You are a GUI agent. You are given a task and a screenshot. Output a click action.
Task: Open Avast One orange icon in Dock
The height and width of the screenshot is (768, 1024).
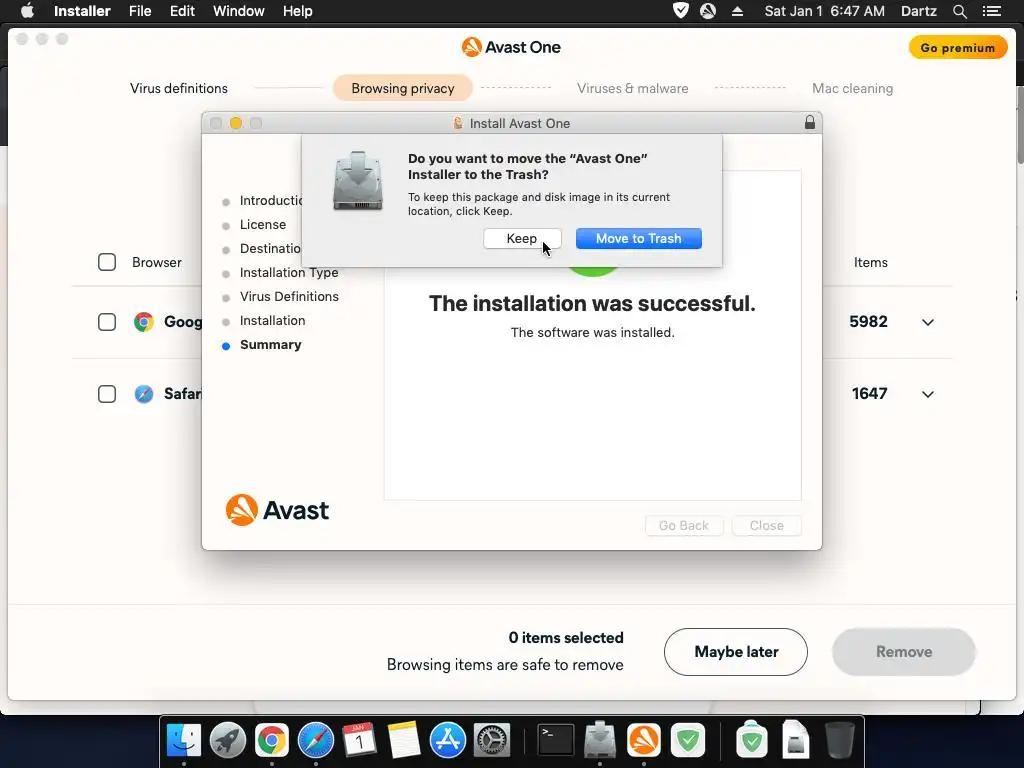(644, 741)
